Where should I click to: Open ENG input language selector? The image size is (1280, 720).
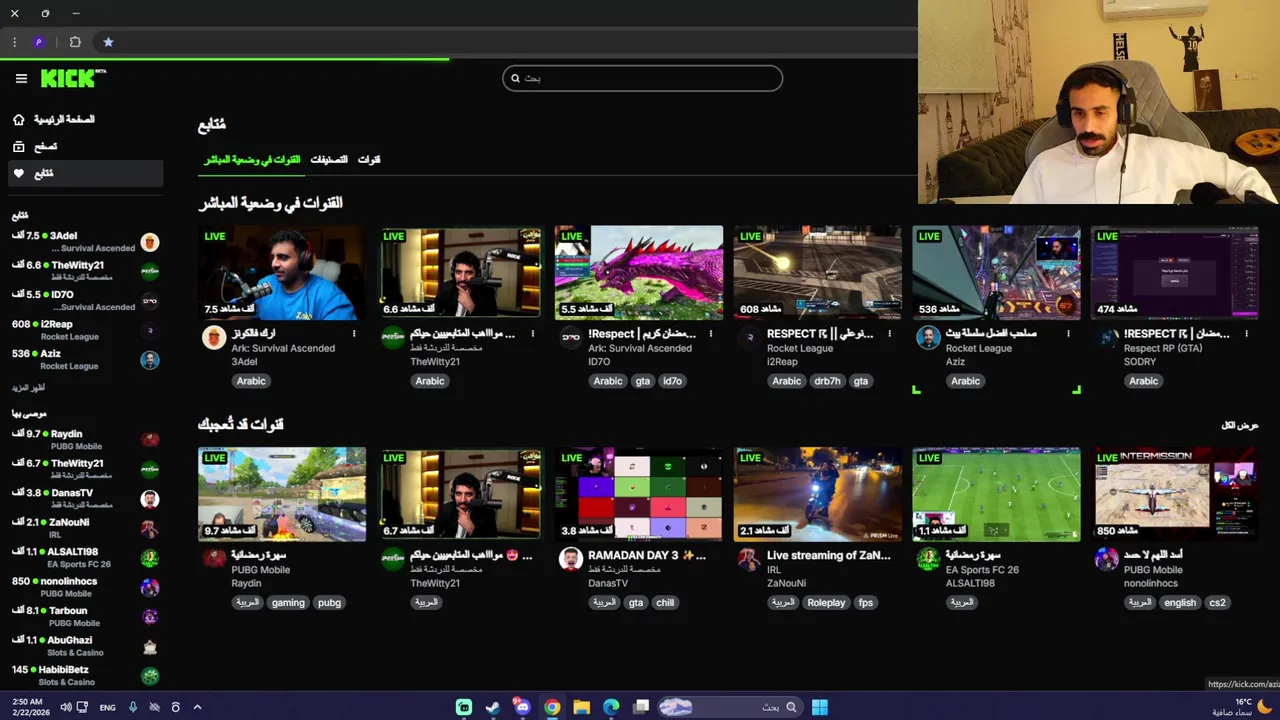[x=107, y=707]
